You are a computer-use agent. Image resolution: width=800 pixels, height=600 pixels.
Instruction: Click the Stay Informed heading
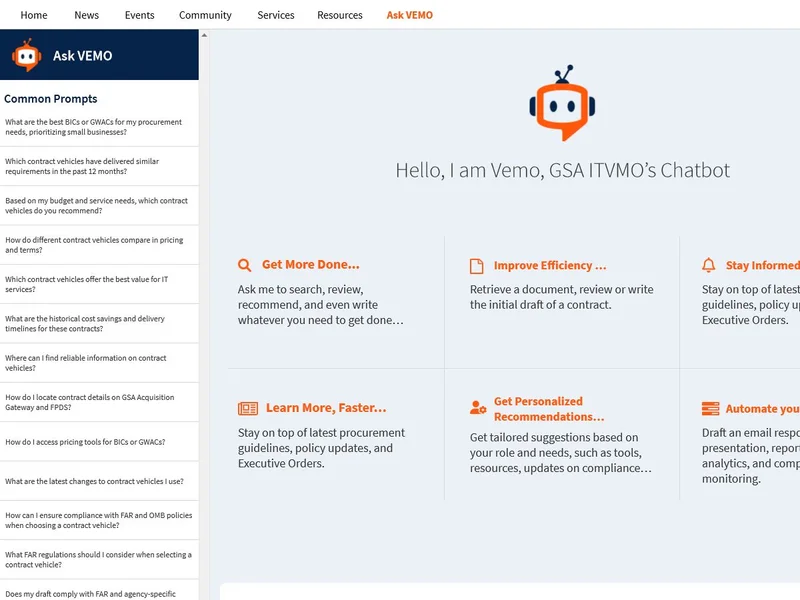click(x=763, y=265)
